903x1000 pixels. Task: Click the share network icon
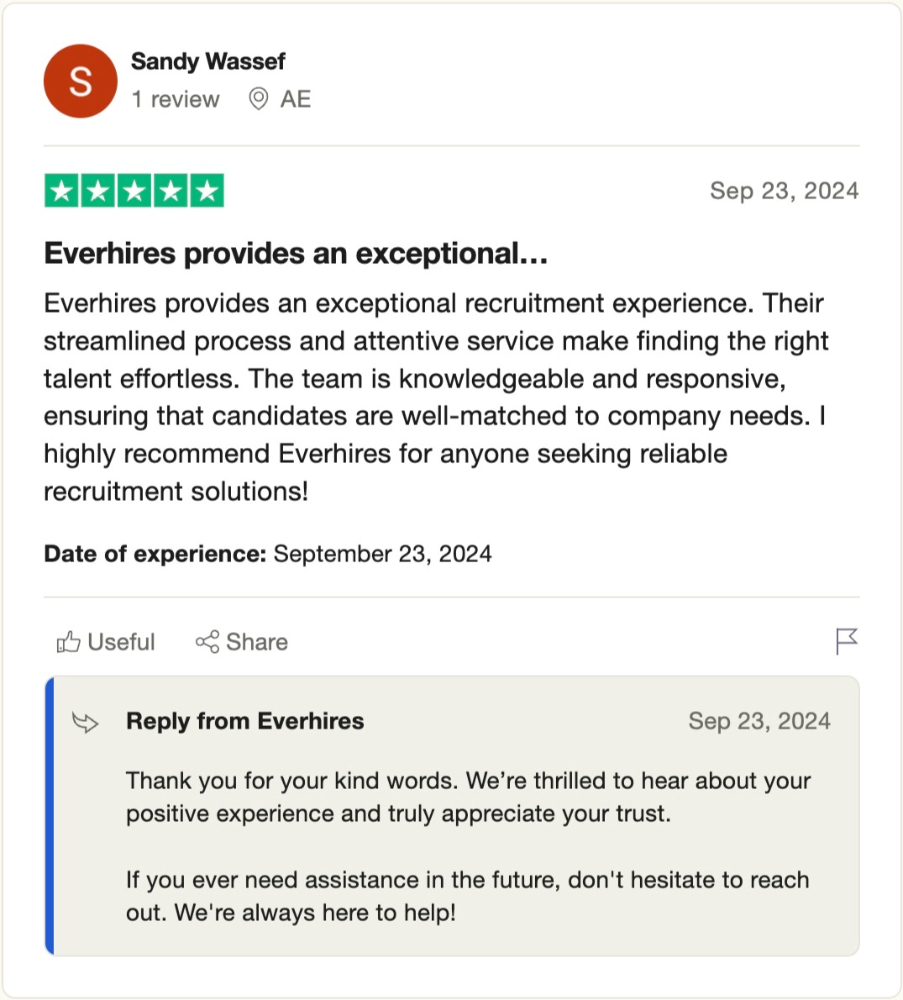(207, 642)
